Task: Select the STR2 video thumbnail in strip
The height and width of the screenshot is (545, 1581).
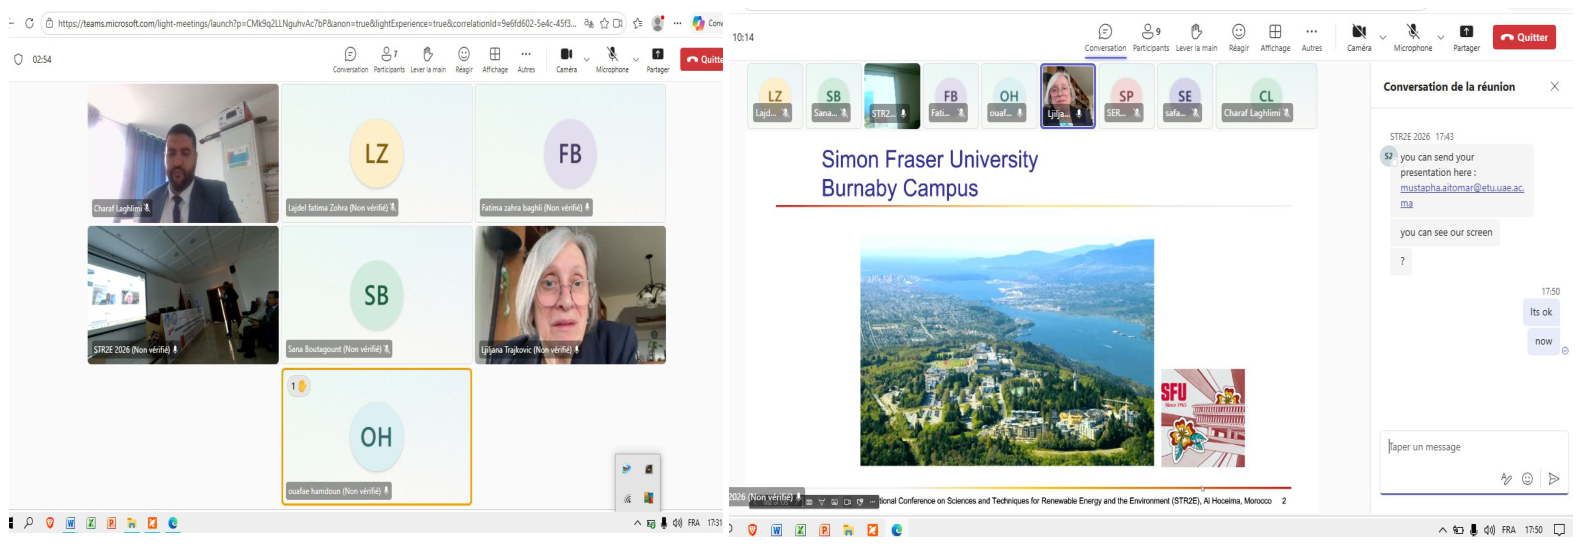Action: (892, 96)
